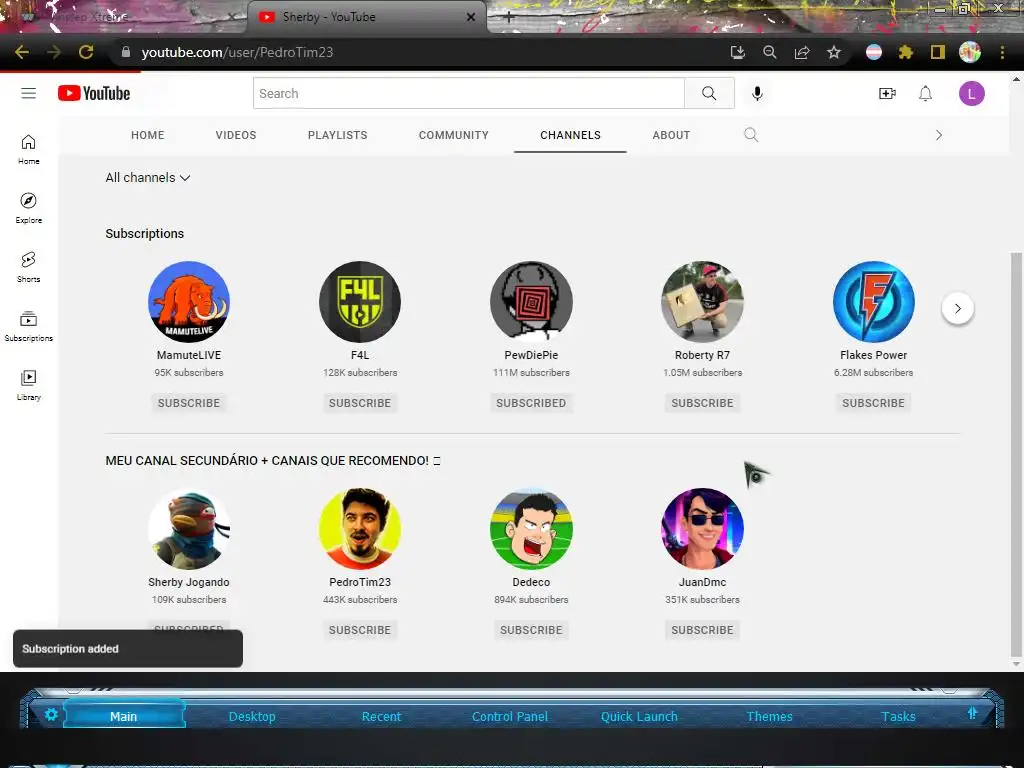
Task: Open the Create video icon
Action: coord(887,93)
